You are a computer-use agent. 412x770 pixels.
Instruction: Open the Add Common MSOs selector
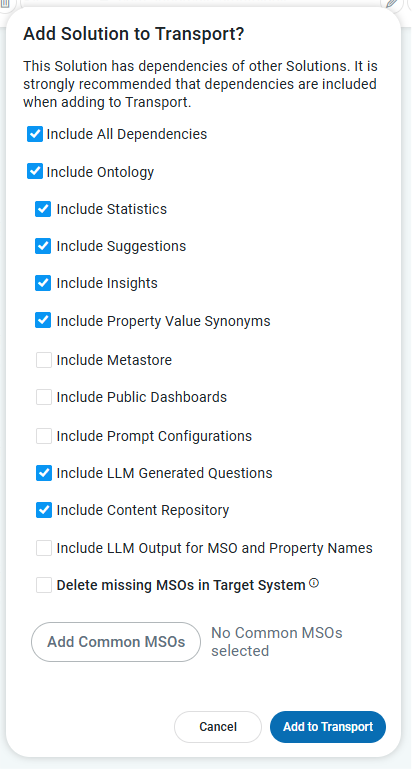tap(116, 642)
